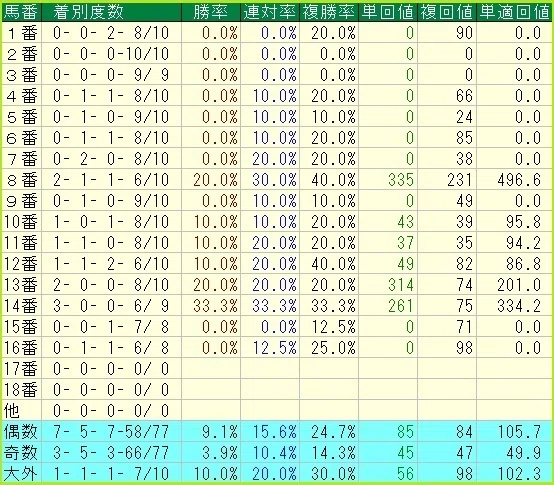Viewport: 554px width, 485px height.
Task: Click record 3- 5- 3-66/77
Action: tap(111, 453)
